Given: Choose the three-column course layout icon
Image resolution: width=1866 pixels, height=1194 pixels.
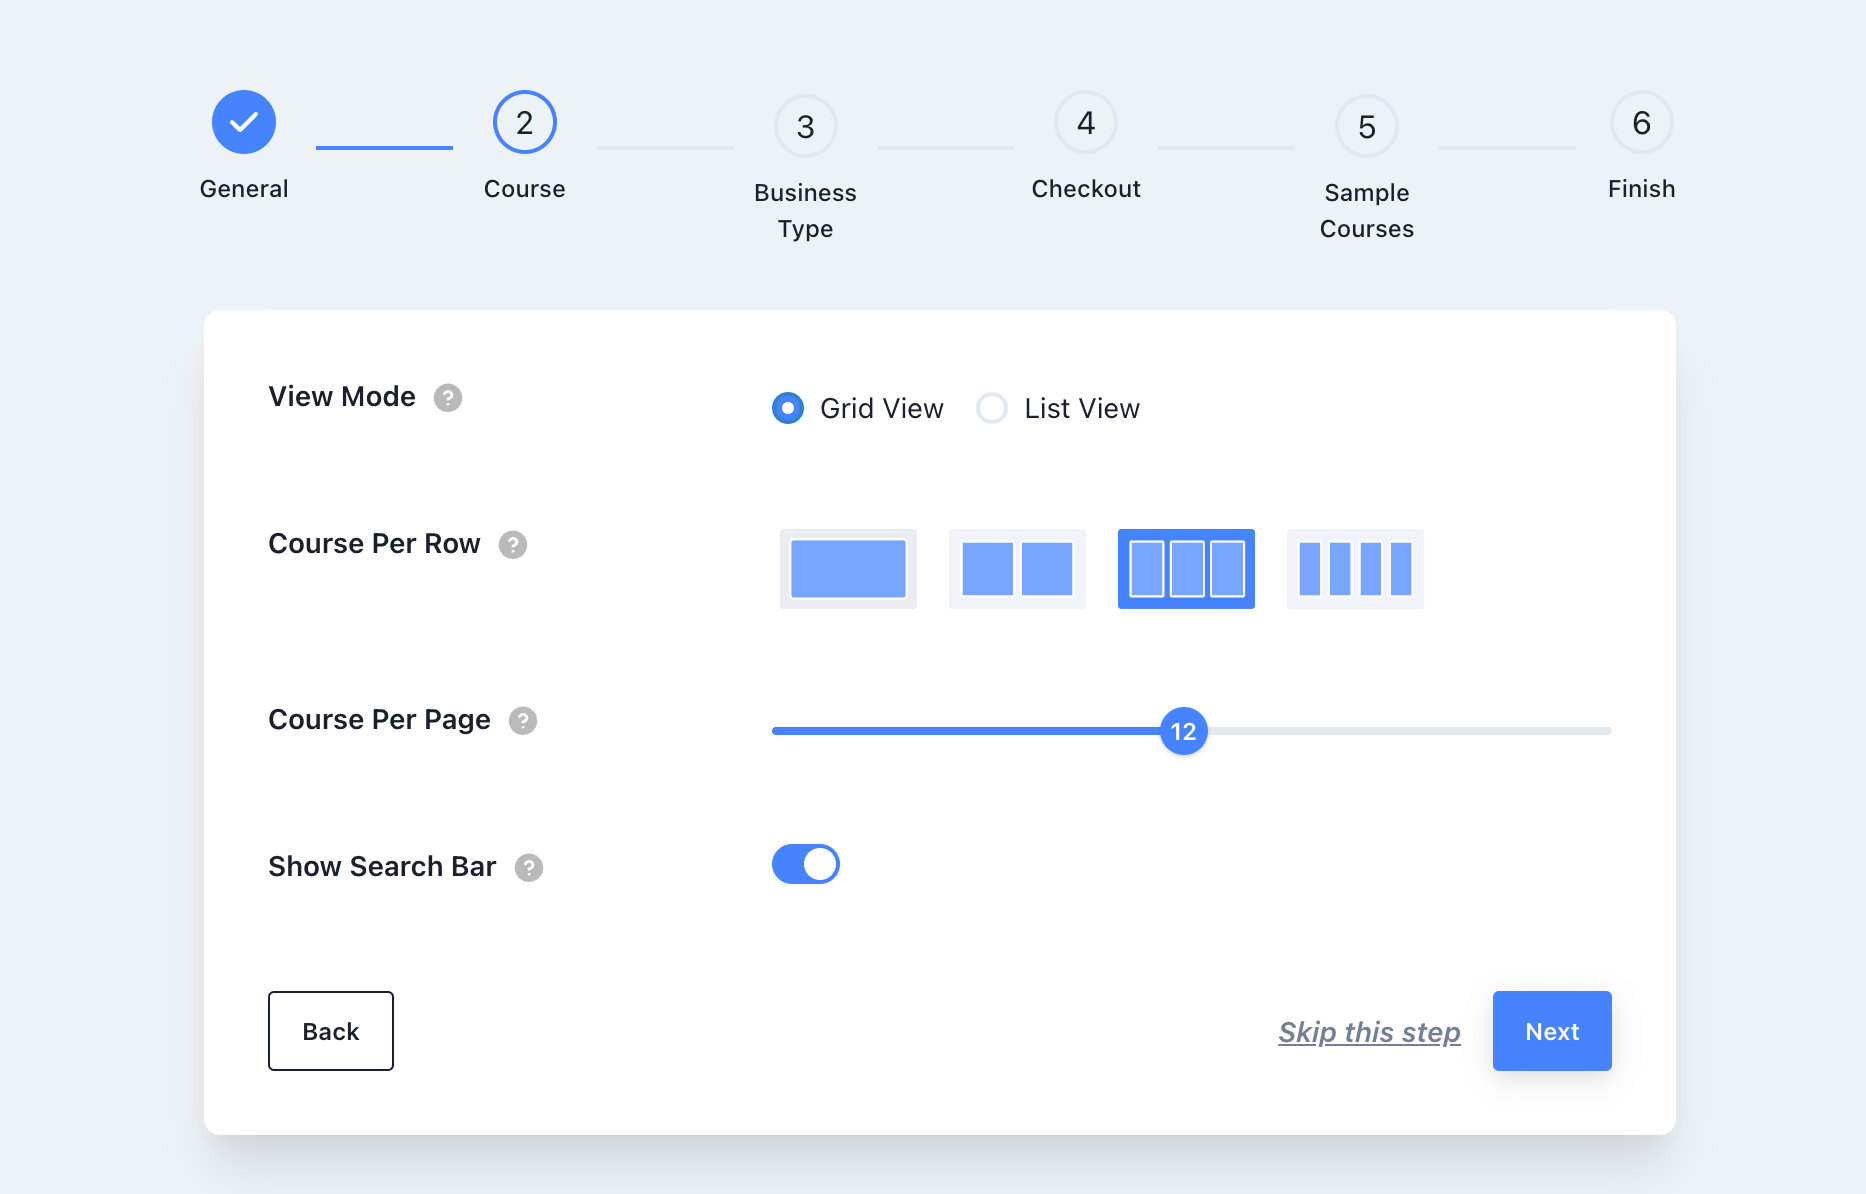Looking at the screenshot, I should click(x=1185, y=569).
